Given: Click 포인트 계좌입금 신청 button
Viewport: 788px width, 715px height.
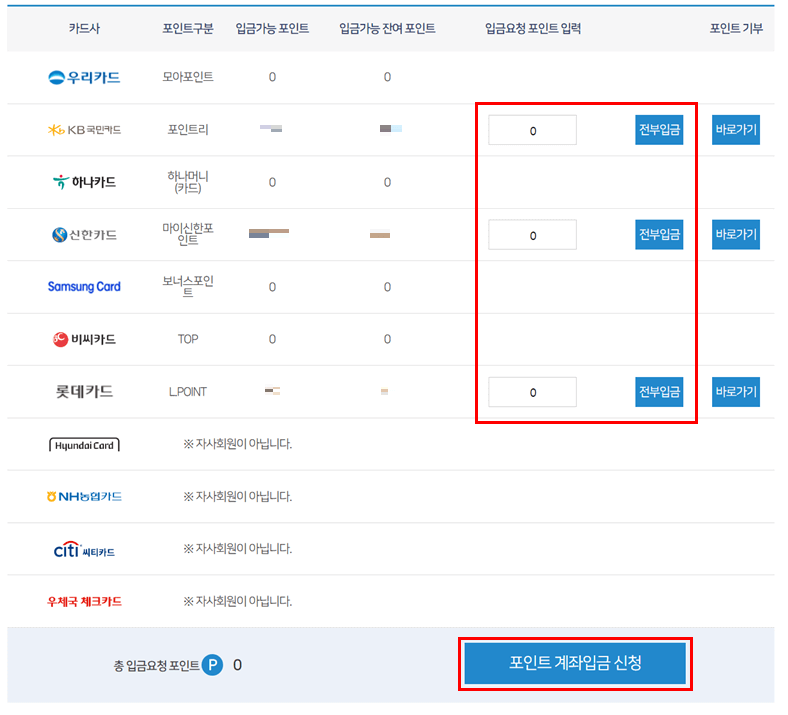Looking at the screenshot, I should pos(575,663).
